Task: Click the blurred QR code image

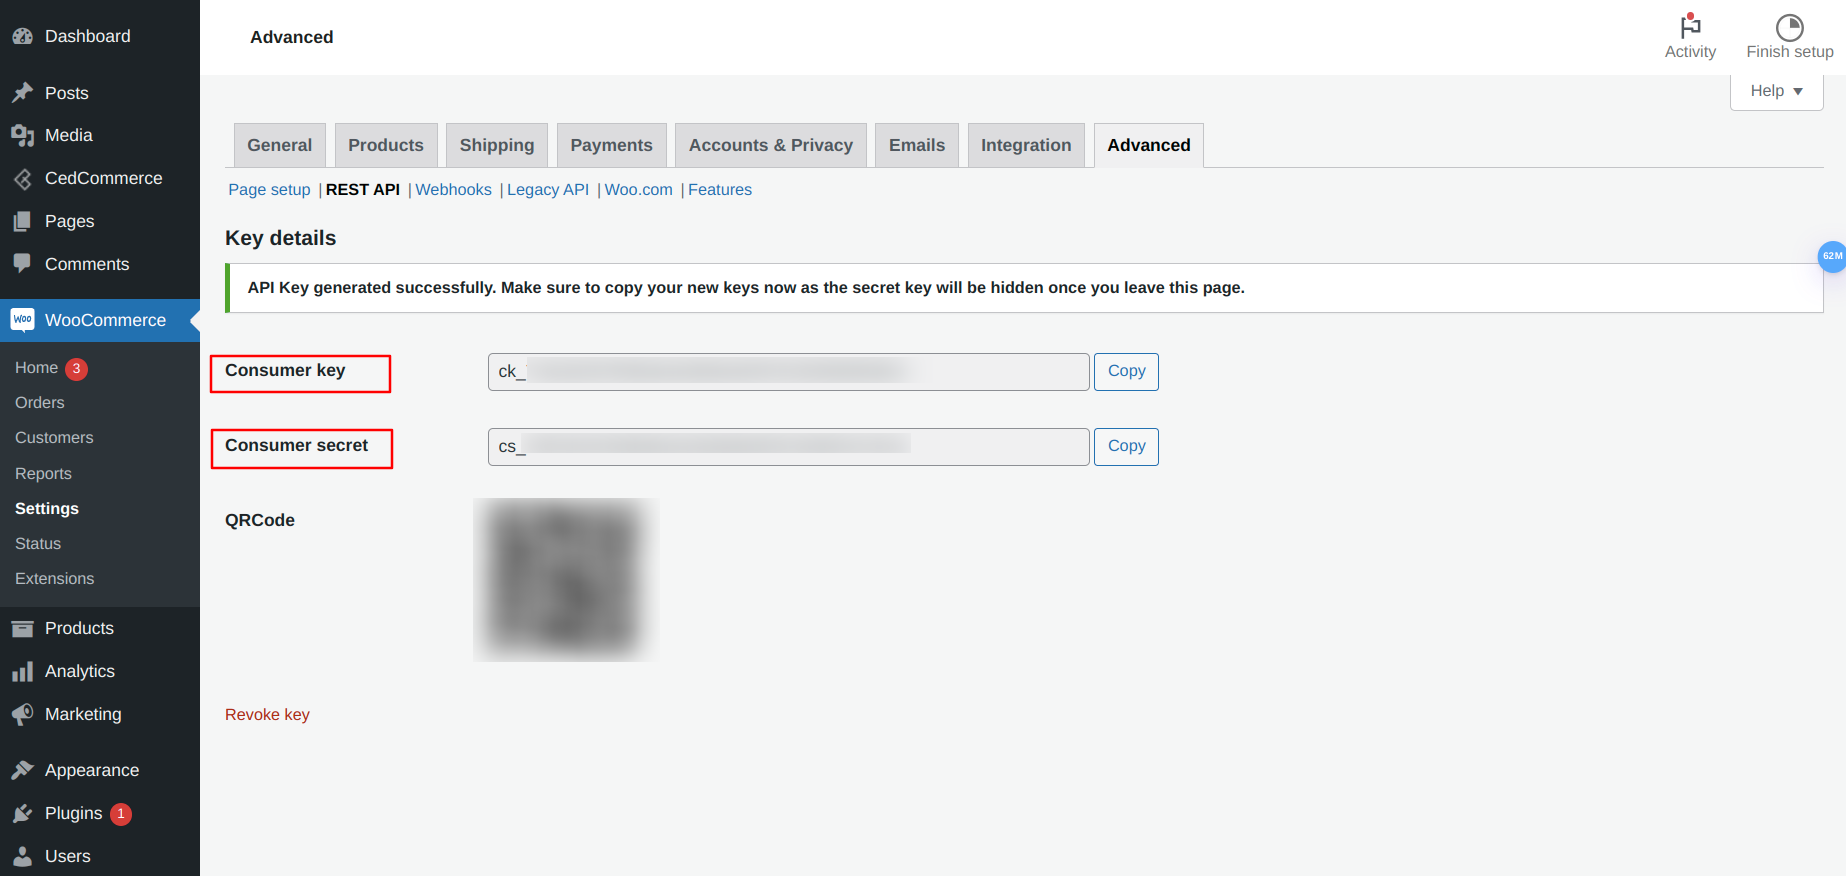Action: (566, 580)
